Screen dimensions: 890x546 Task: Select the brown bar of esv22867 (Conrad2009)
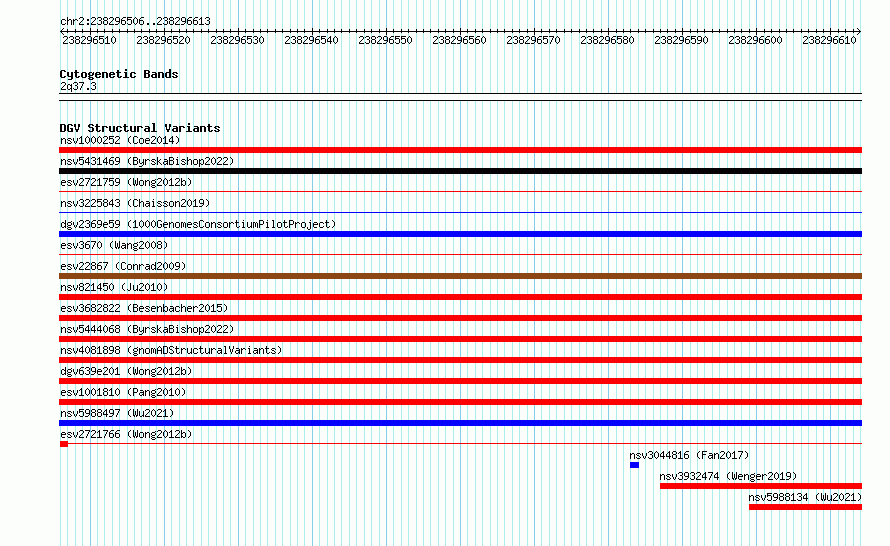pyautogui.click(x=460, y=276)
